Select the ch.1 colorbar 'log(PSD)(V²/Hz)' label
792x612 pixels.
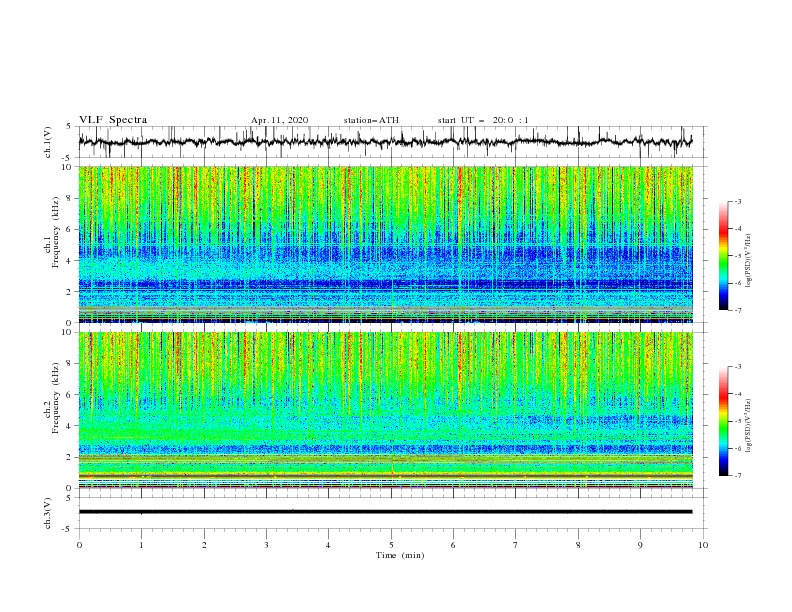tap(748, 261)
